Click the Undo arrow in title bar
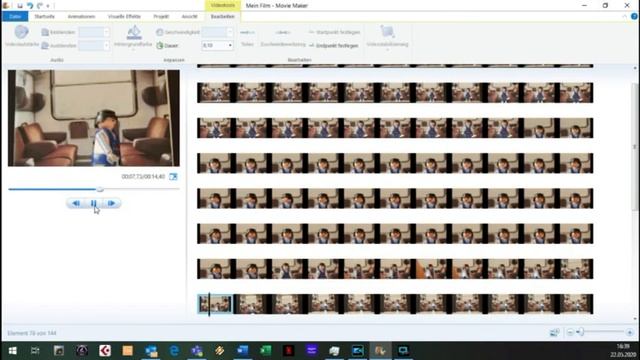640x360 pixels. coord(30,6)
